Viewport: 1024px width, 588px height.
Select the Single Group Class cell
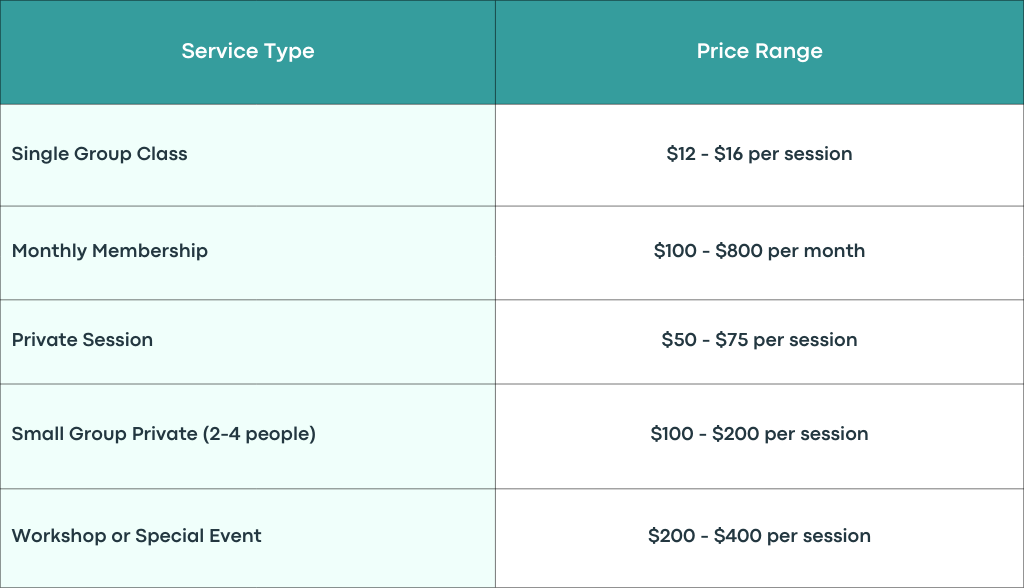tap(248, 155)
